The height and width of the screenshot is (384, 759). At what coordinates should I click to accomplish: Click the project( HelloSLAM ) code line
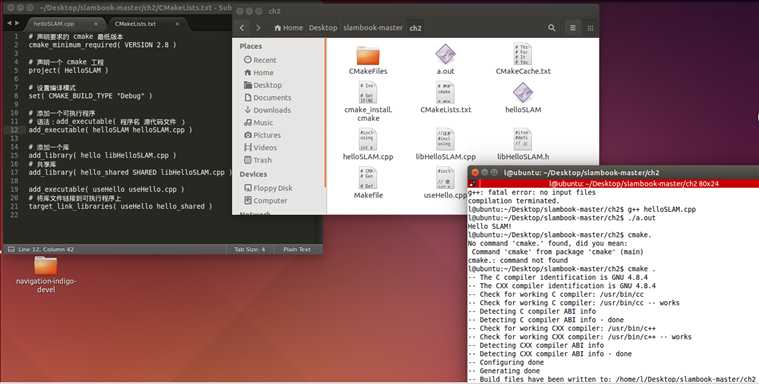click(68, 70)
